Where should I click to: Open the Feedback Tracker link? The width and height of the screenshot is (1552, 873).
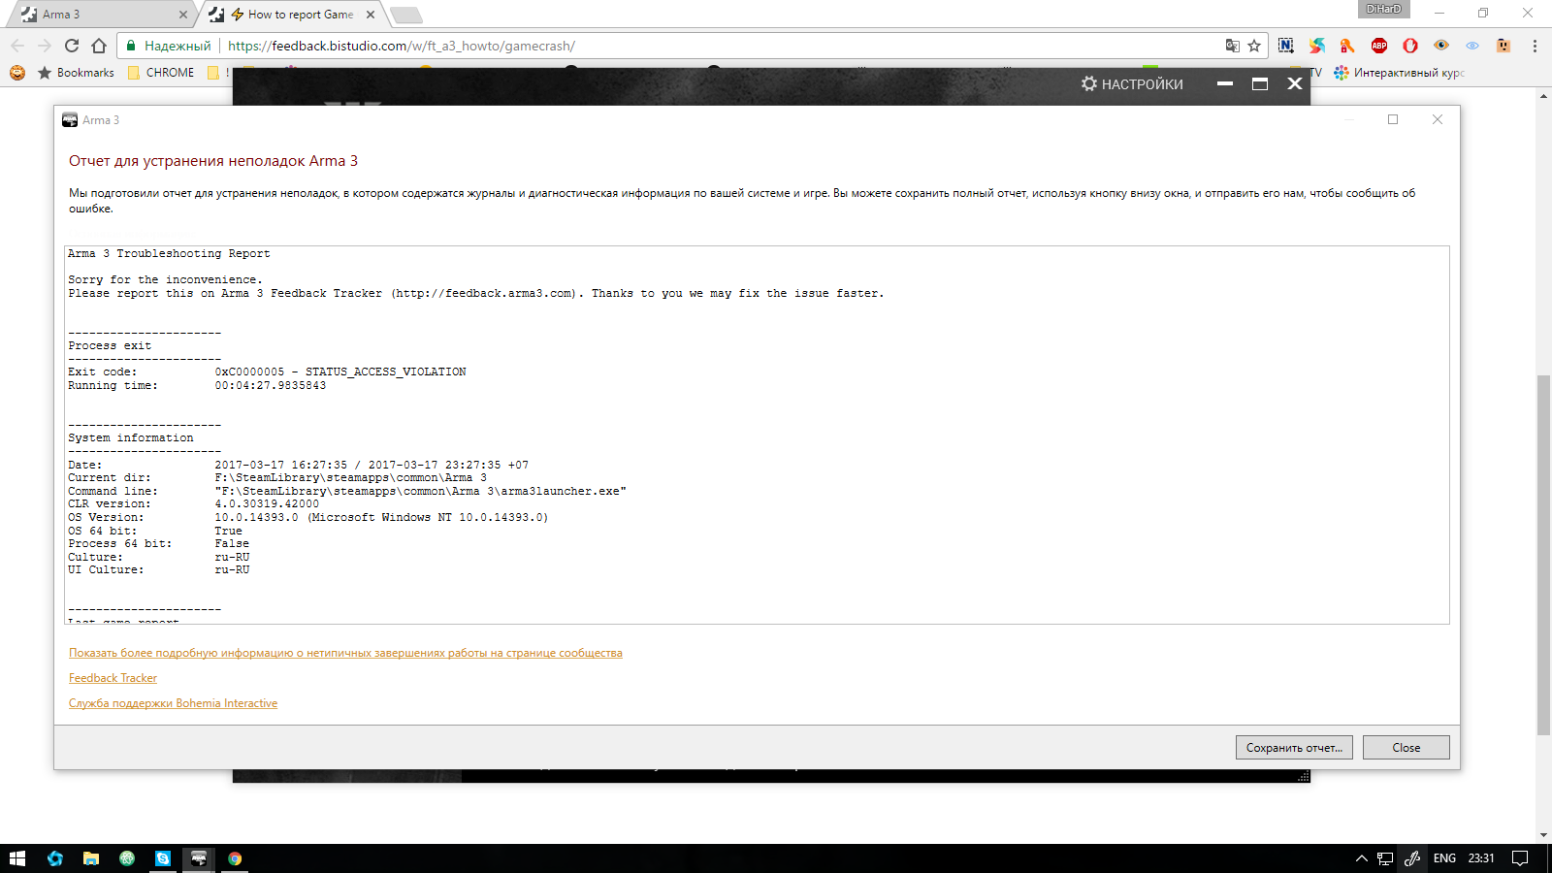coord(113,678)
